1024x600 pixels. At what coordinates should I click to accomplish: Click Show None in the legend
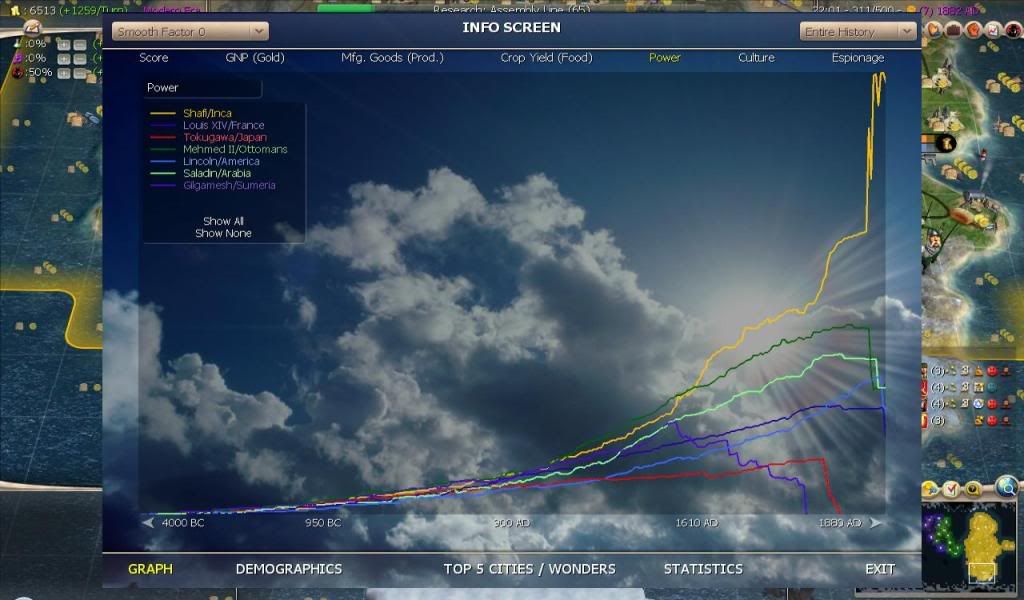[x=223, y=233]
